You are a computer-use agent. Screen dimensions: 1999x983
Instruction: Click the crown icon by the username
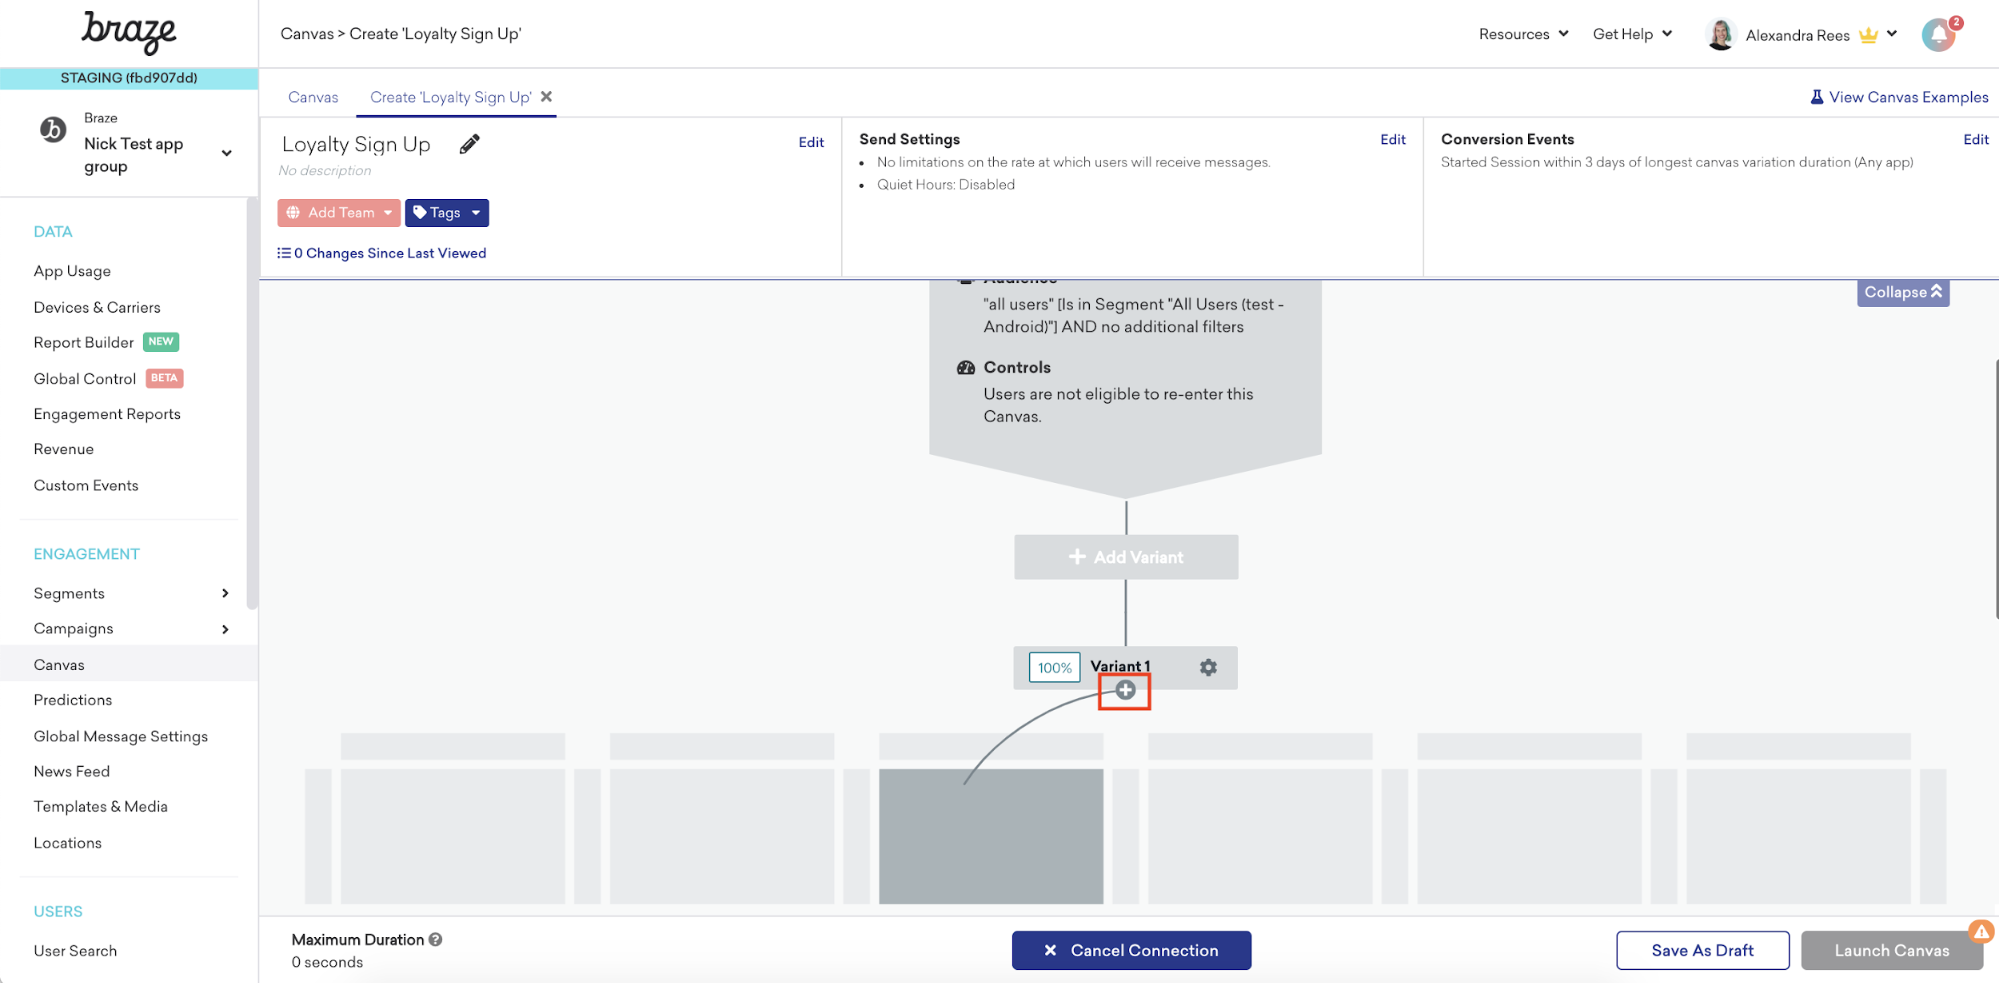(x=1868, y=35)
